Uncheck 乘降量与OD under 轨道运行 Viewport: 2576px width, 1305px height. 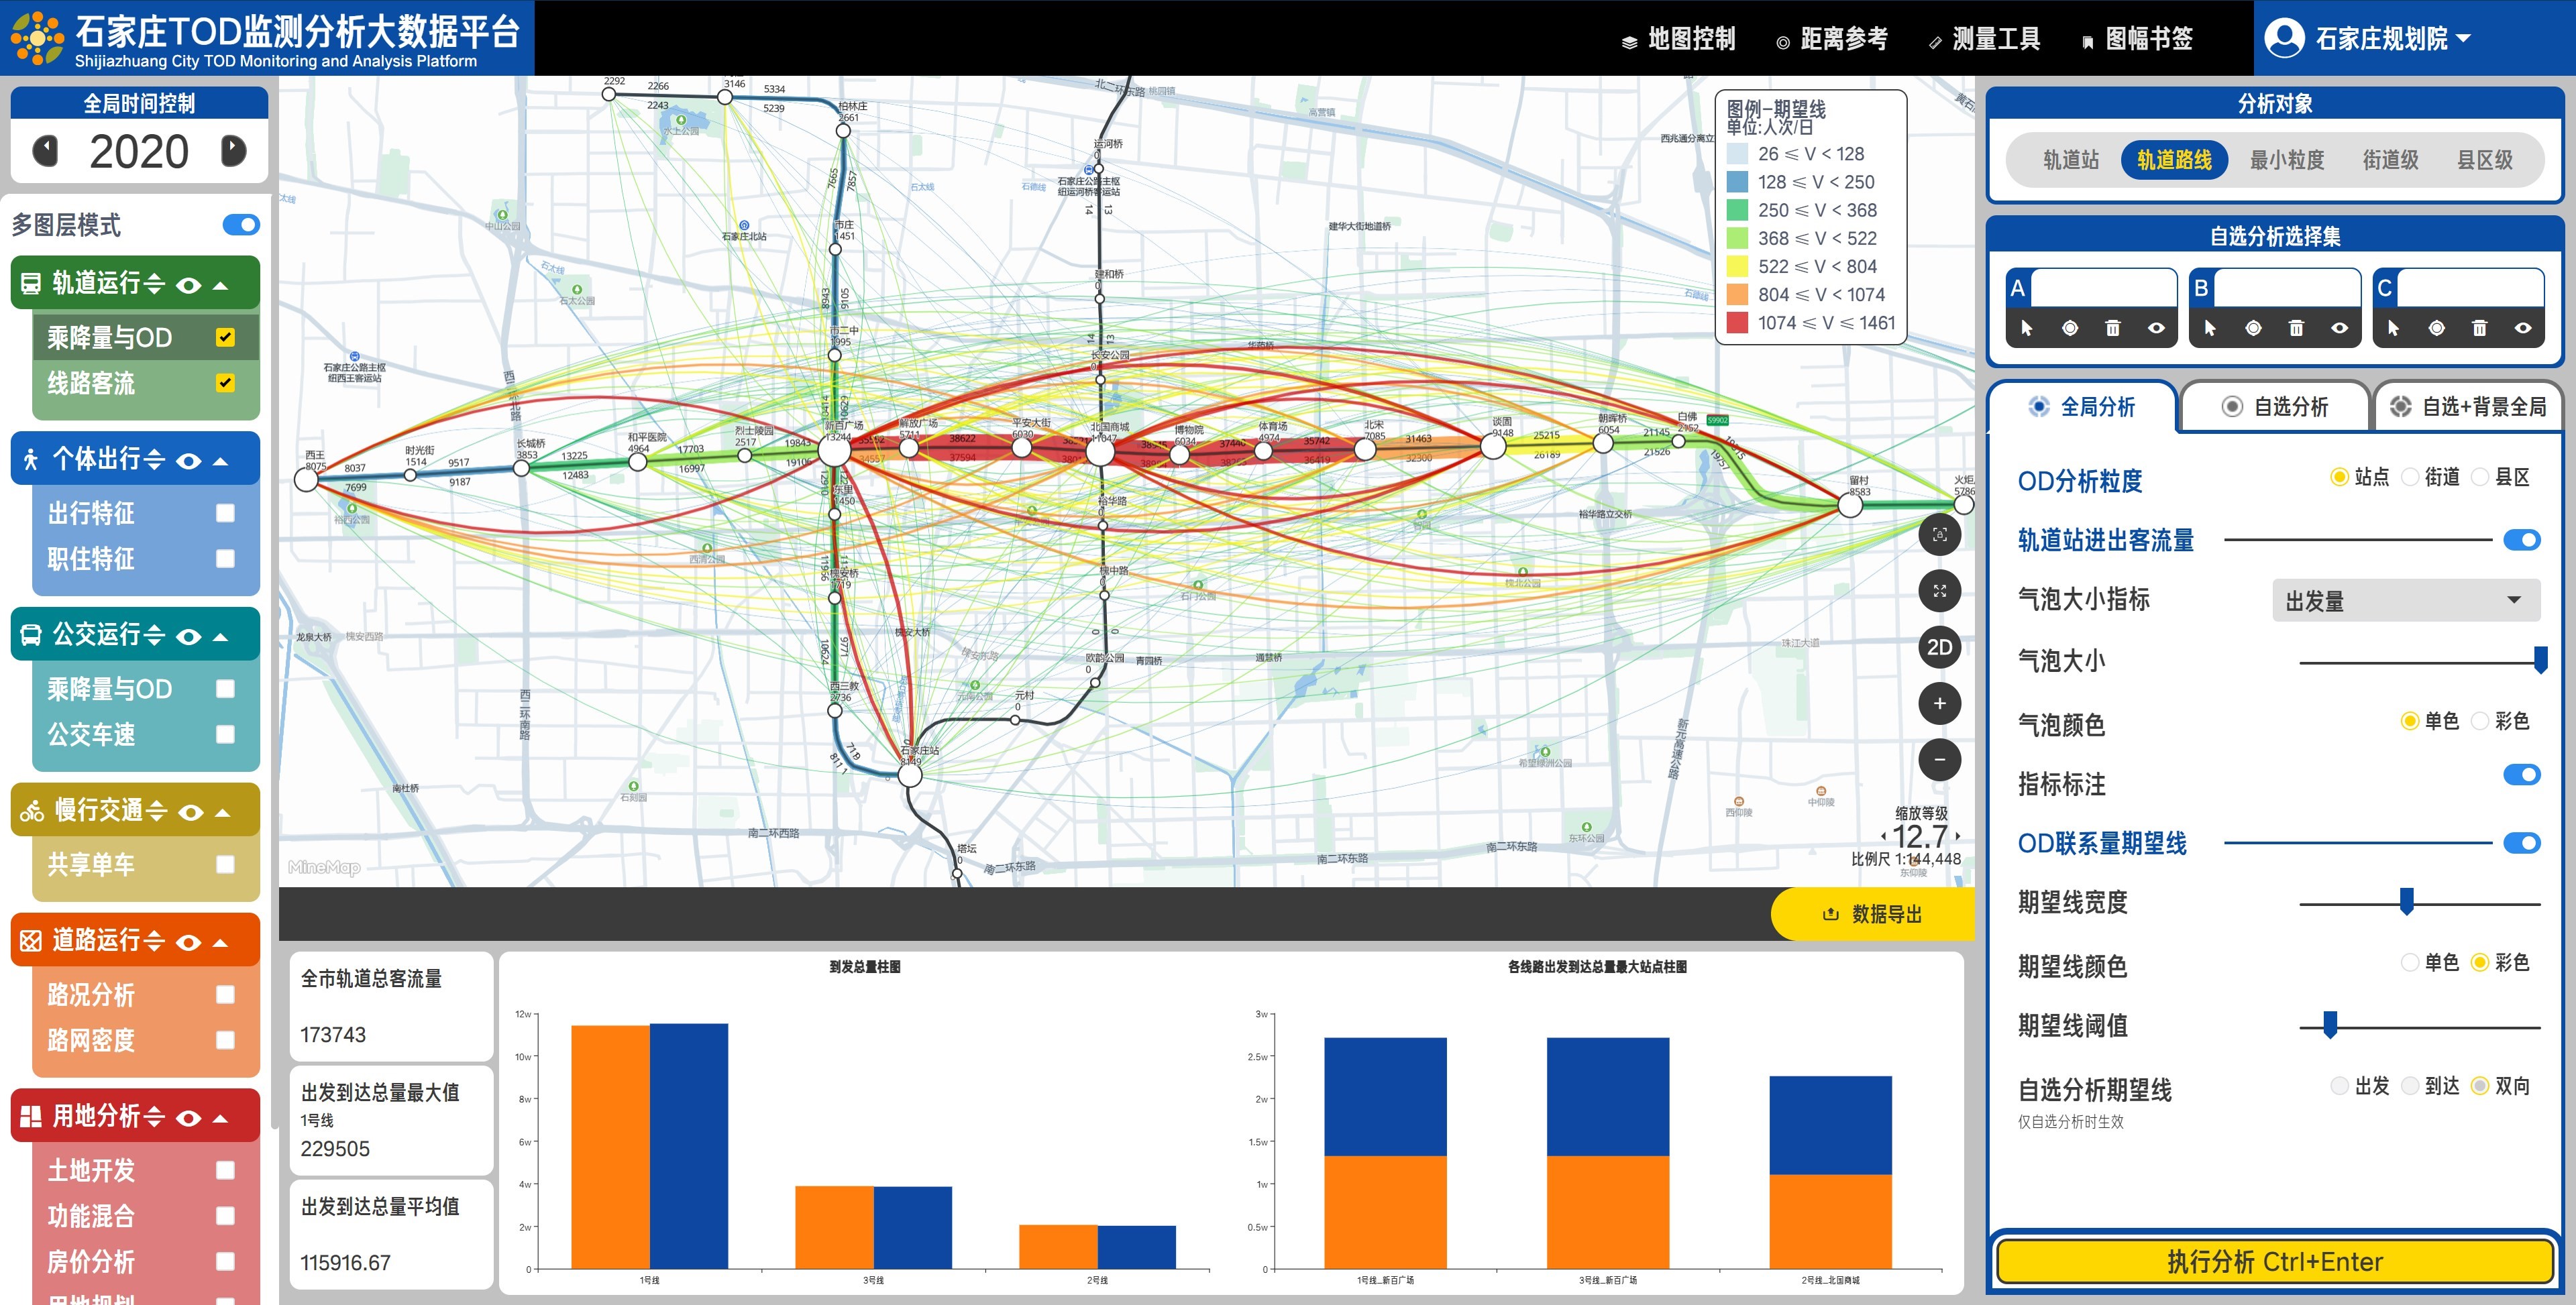pyautogui.click(x=226, y=337)
